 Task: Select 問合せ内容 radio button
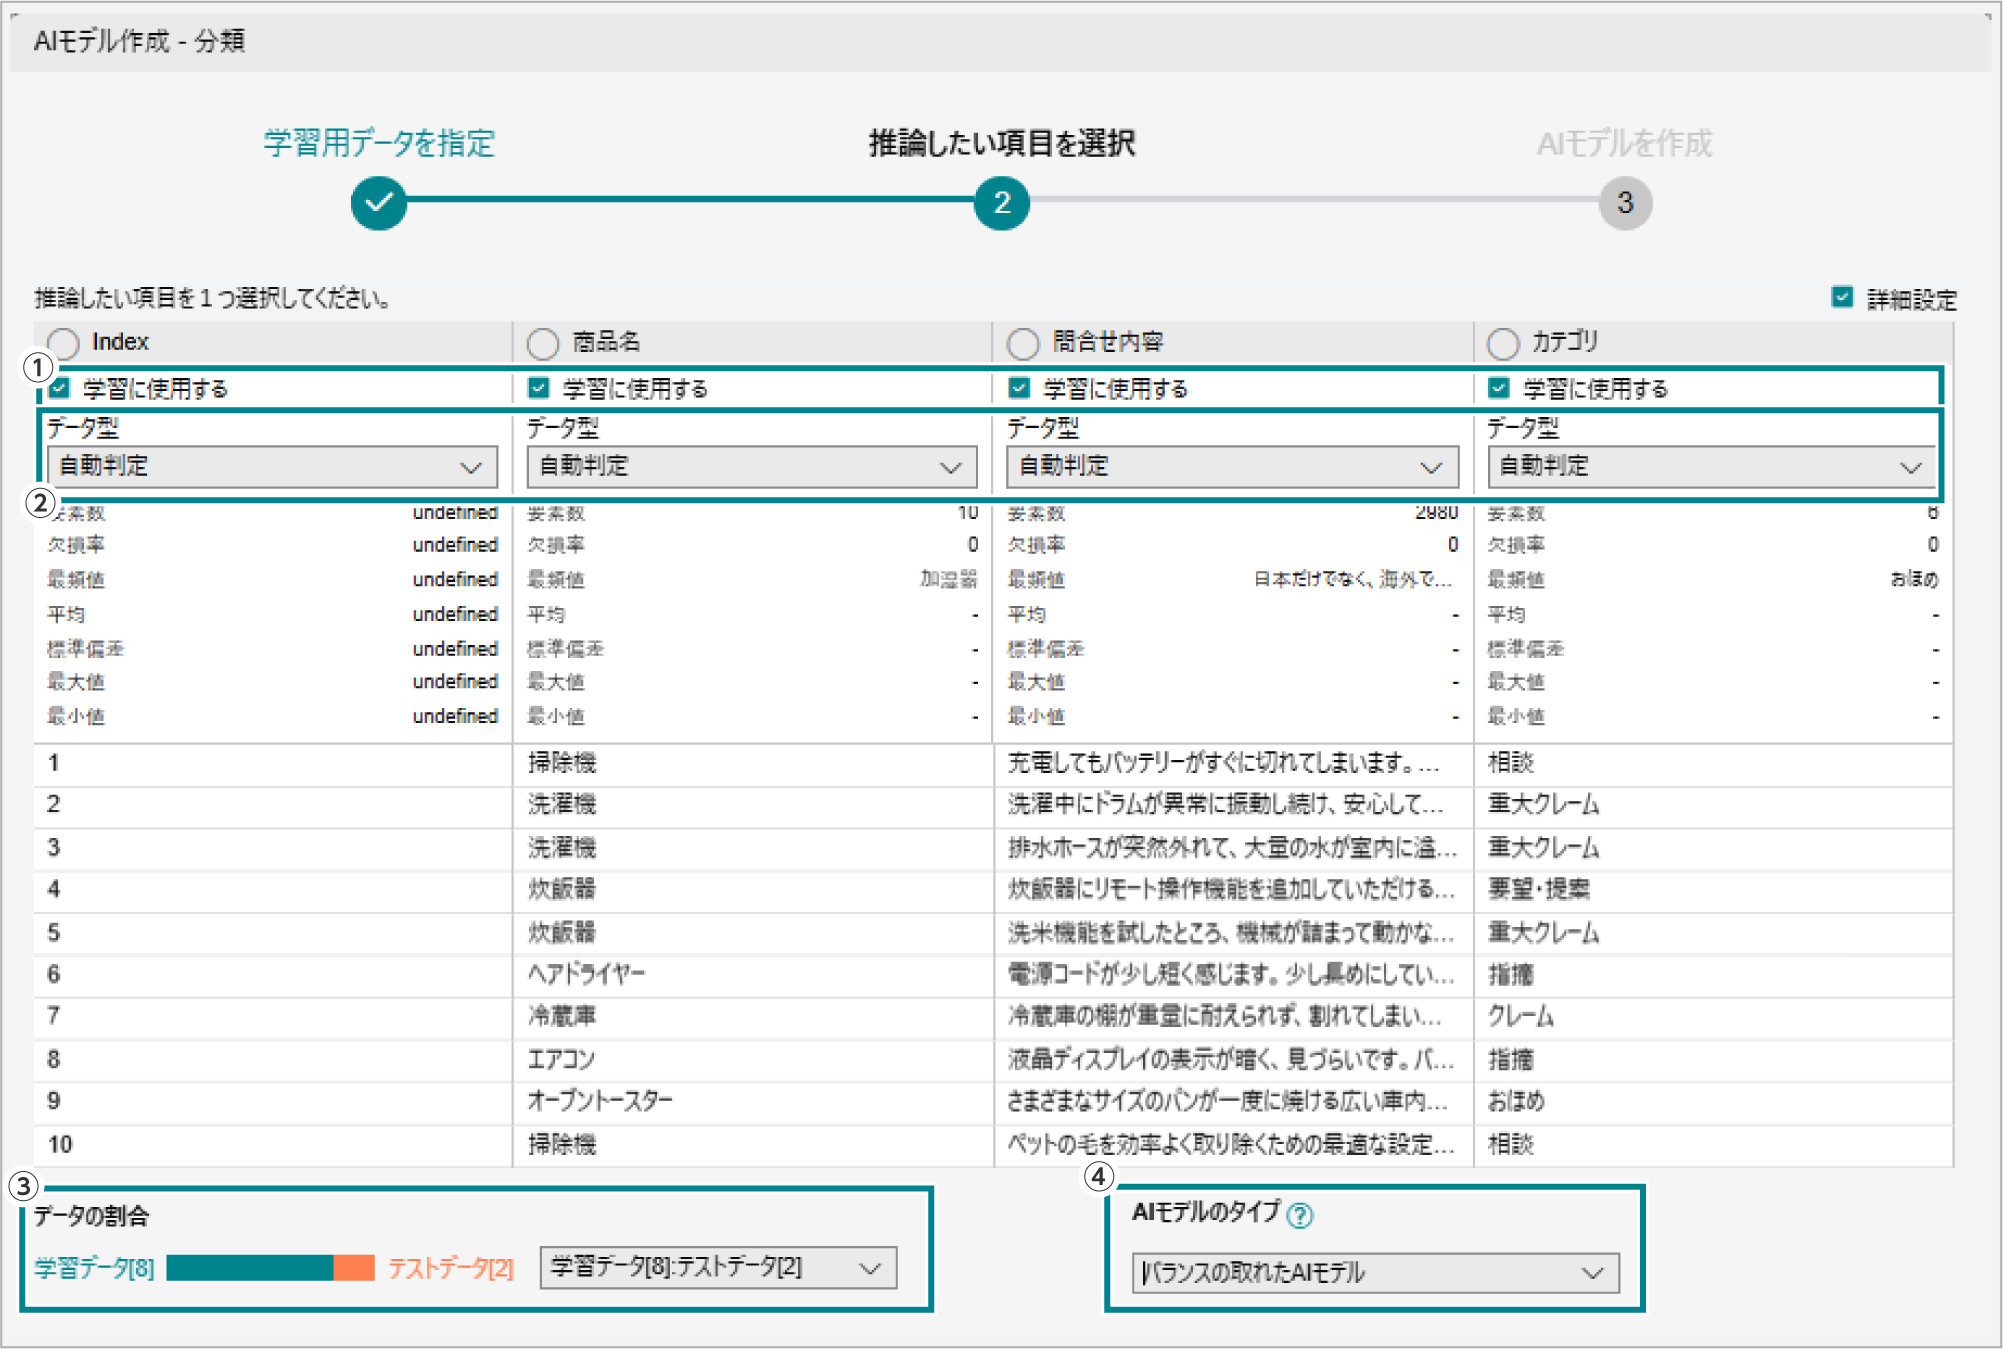coord(1023,343)
